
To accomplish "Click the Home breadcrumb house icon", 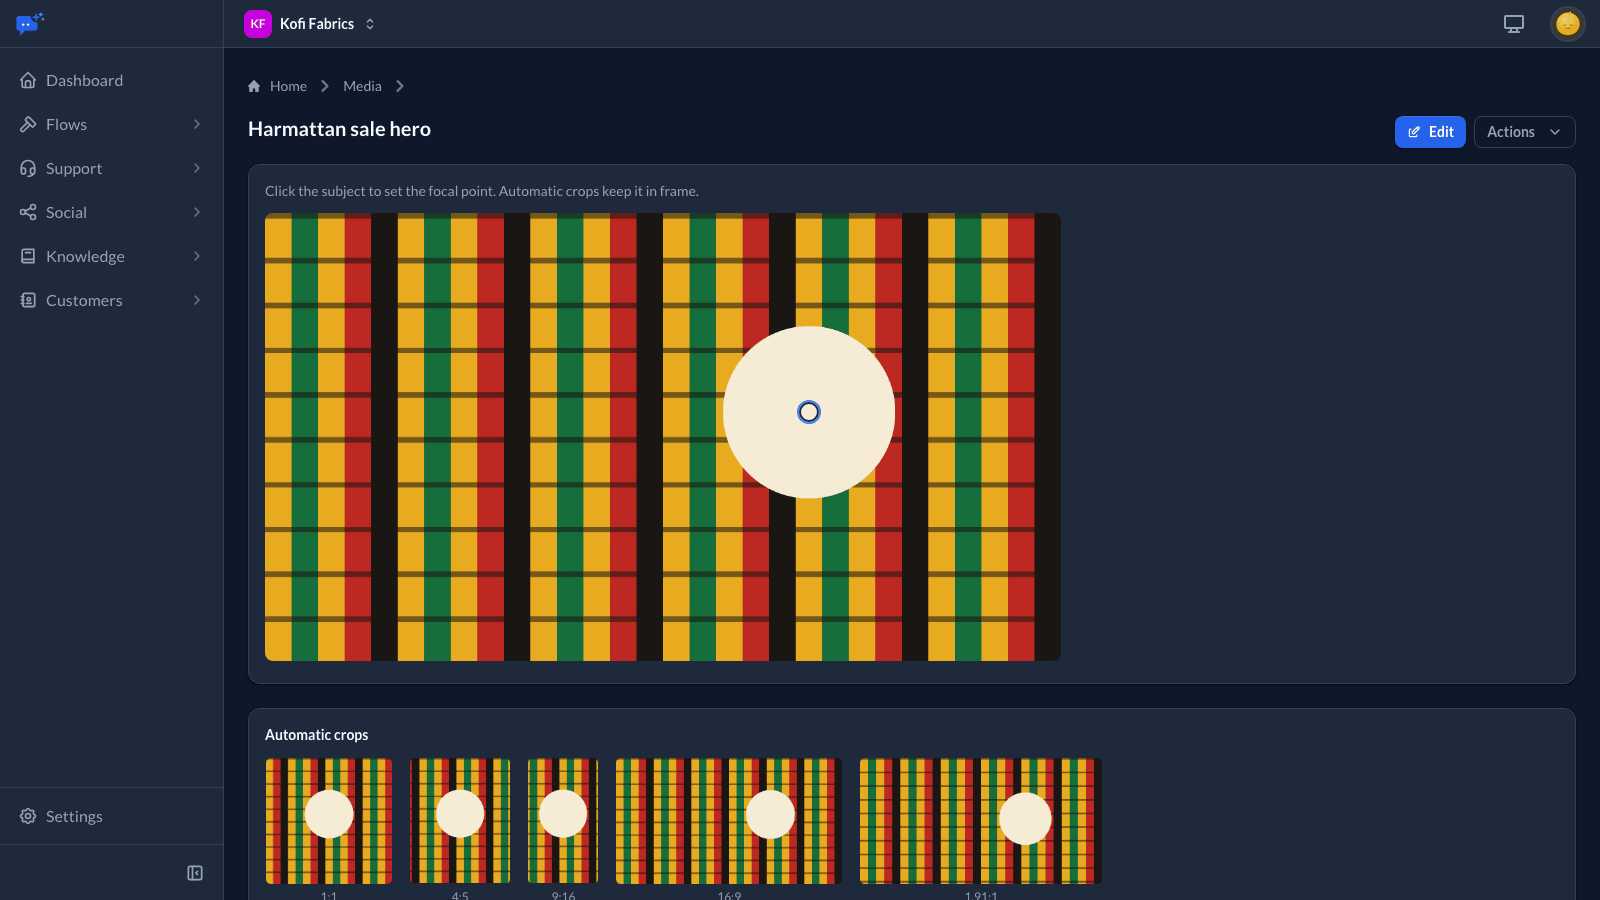I will pos(254,86).
